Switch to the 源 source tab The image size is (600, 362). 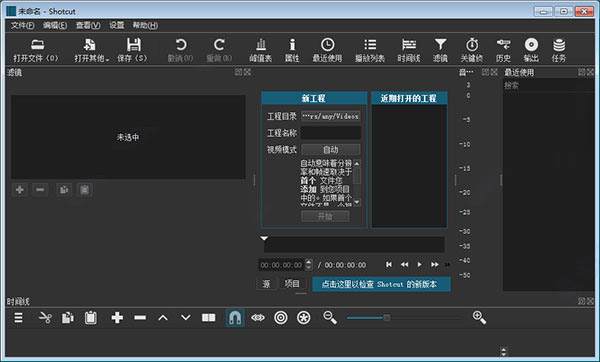tap(266, 284)
